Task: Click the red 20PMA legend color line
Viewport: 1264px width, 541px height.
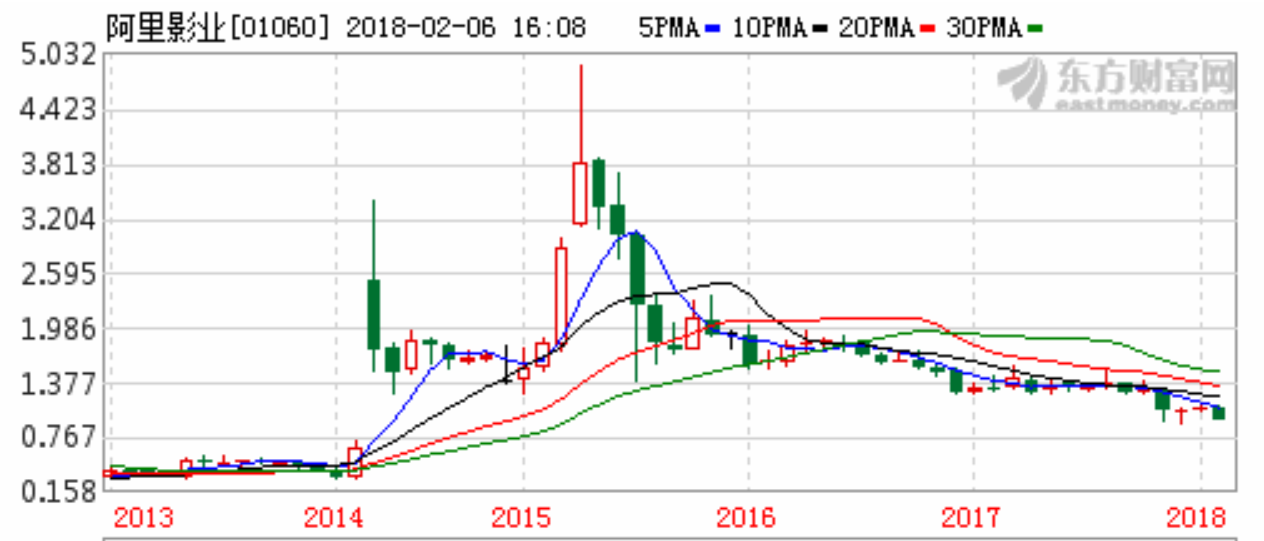Action: [x=929, y=29]
